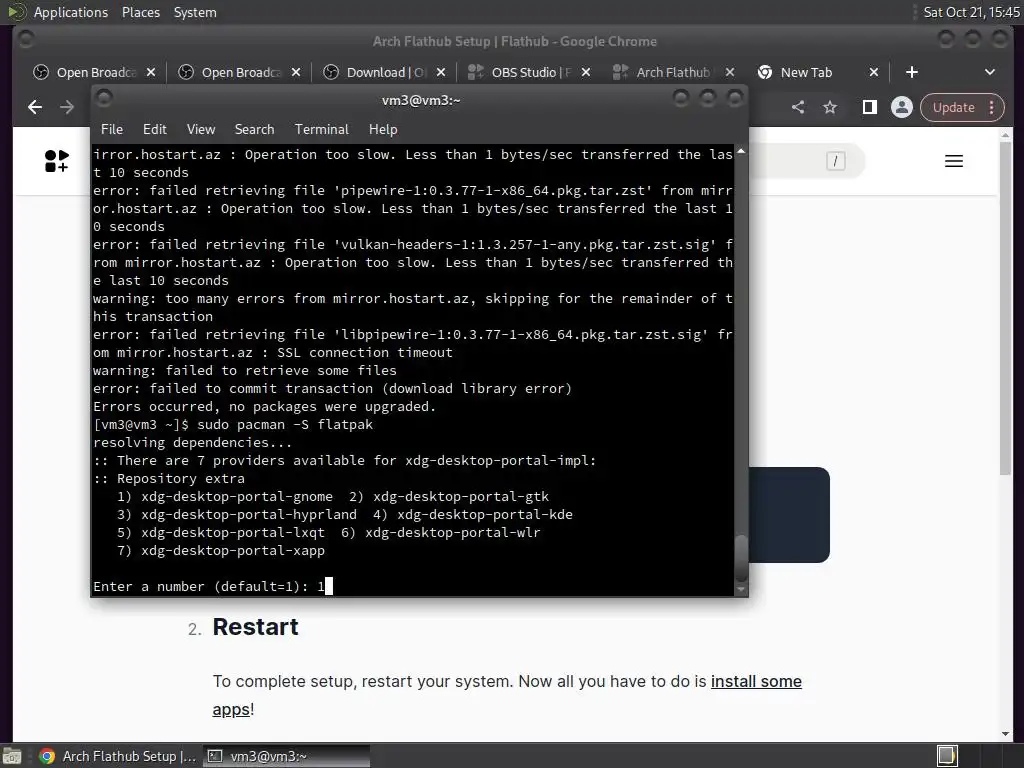Click 'xdg-desktop-portal-xapp' in terminal output
Viewport: 1024px width, 768px height.
[233, 551]
